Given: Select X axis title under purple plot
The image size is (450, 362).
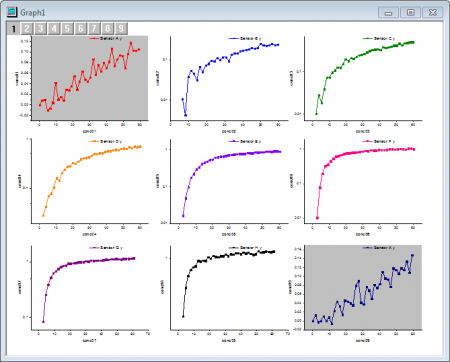Looking at the screenshot, I should pyautogui.click(x=89, y=341).
